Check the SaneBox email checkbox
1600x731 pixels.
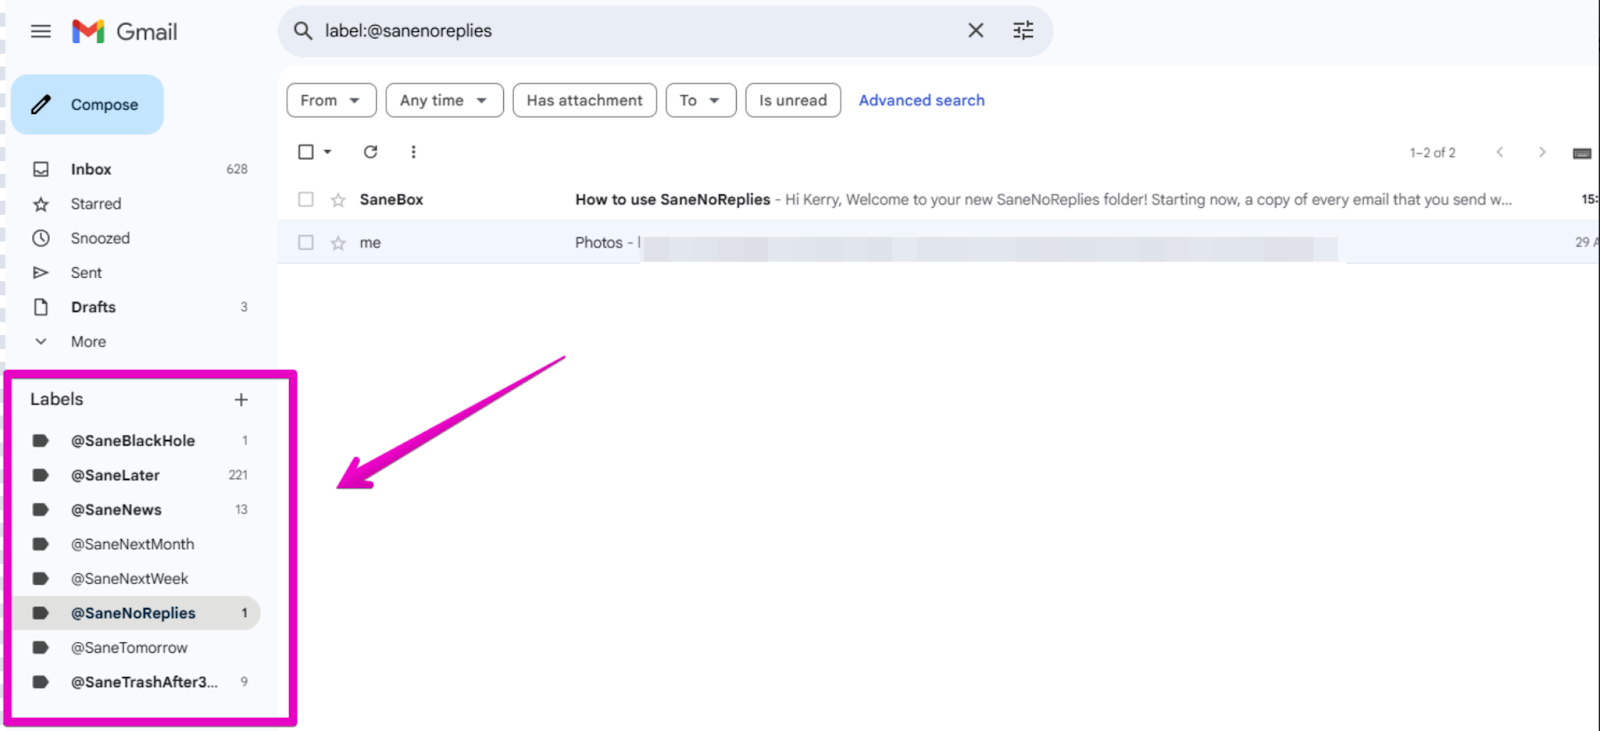click(306, 200)
